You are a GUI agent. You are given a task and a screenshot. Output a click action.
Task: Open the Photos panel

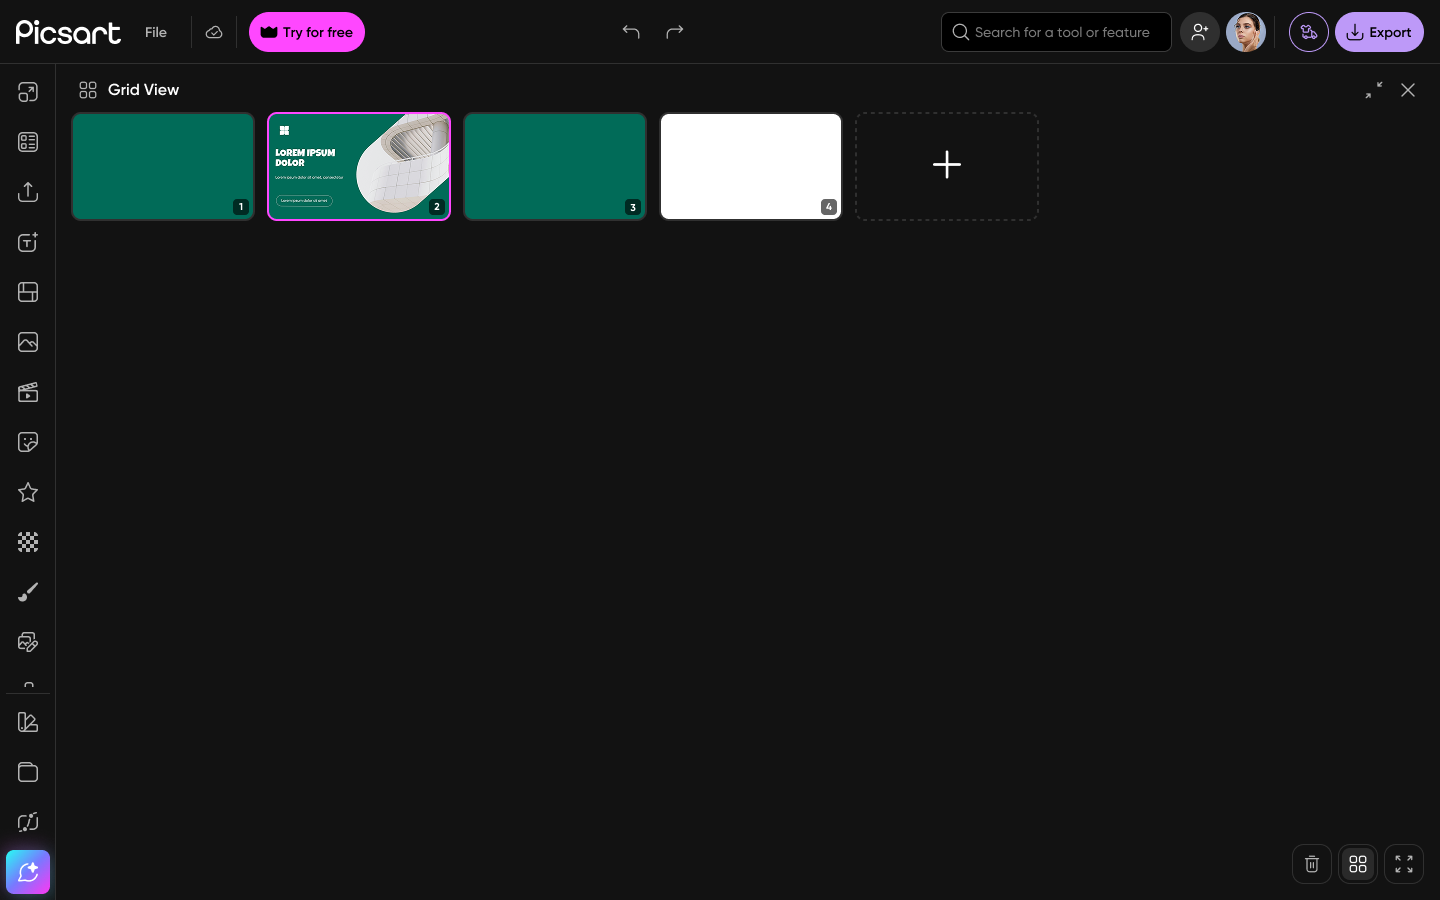point(28,342)
